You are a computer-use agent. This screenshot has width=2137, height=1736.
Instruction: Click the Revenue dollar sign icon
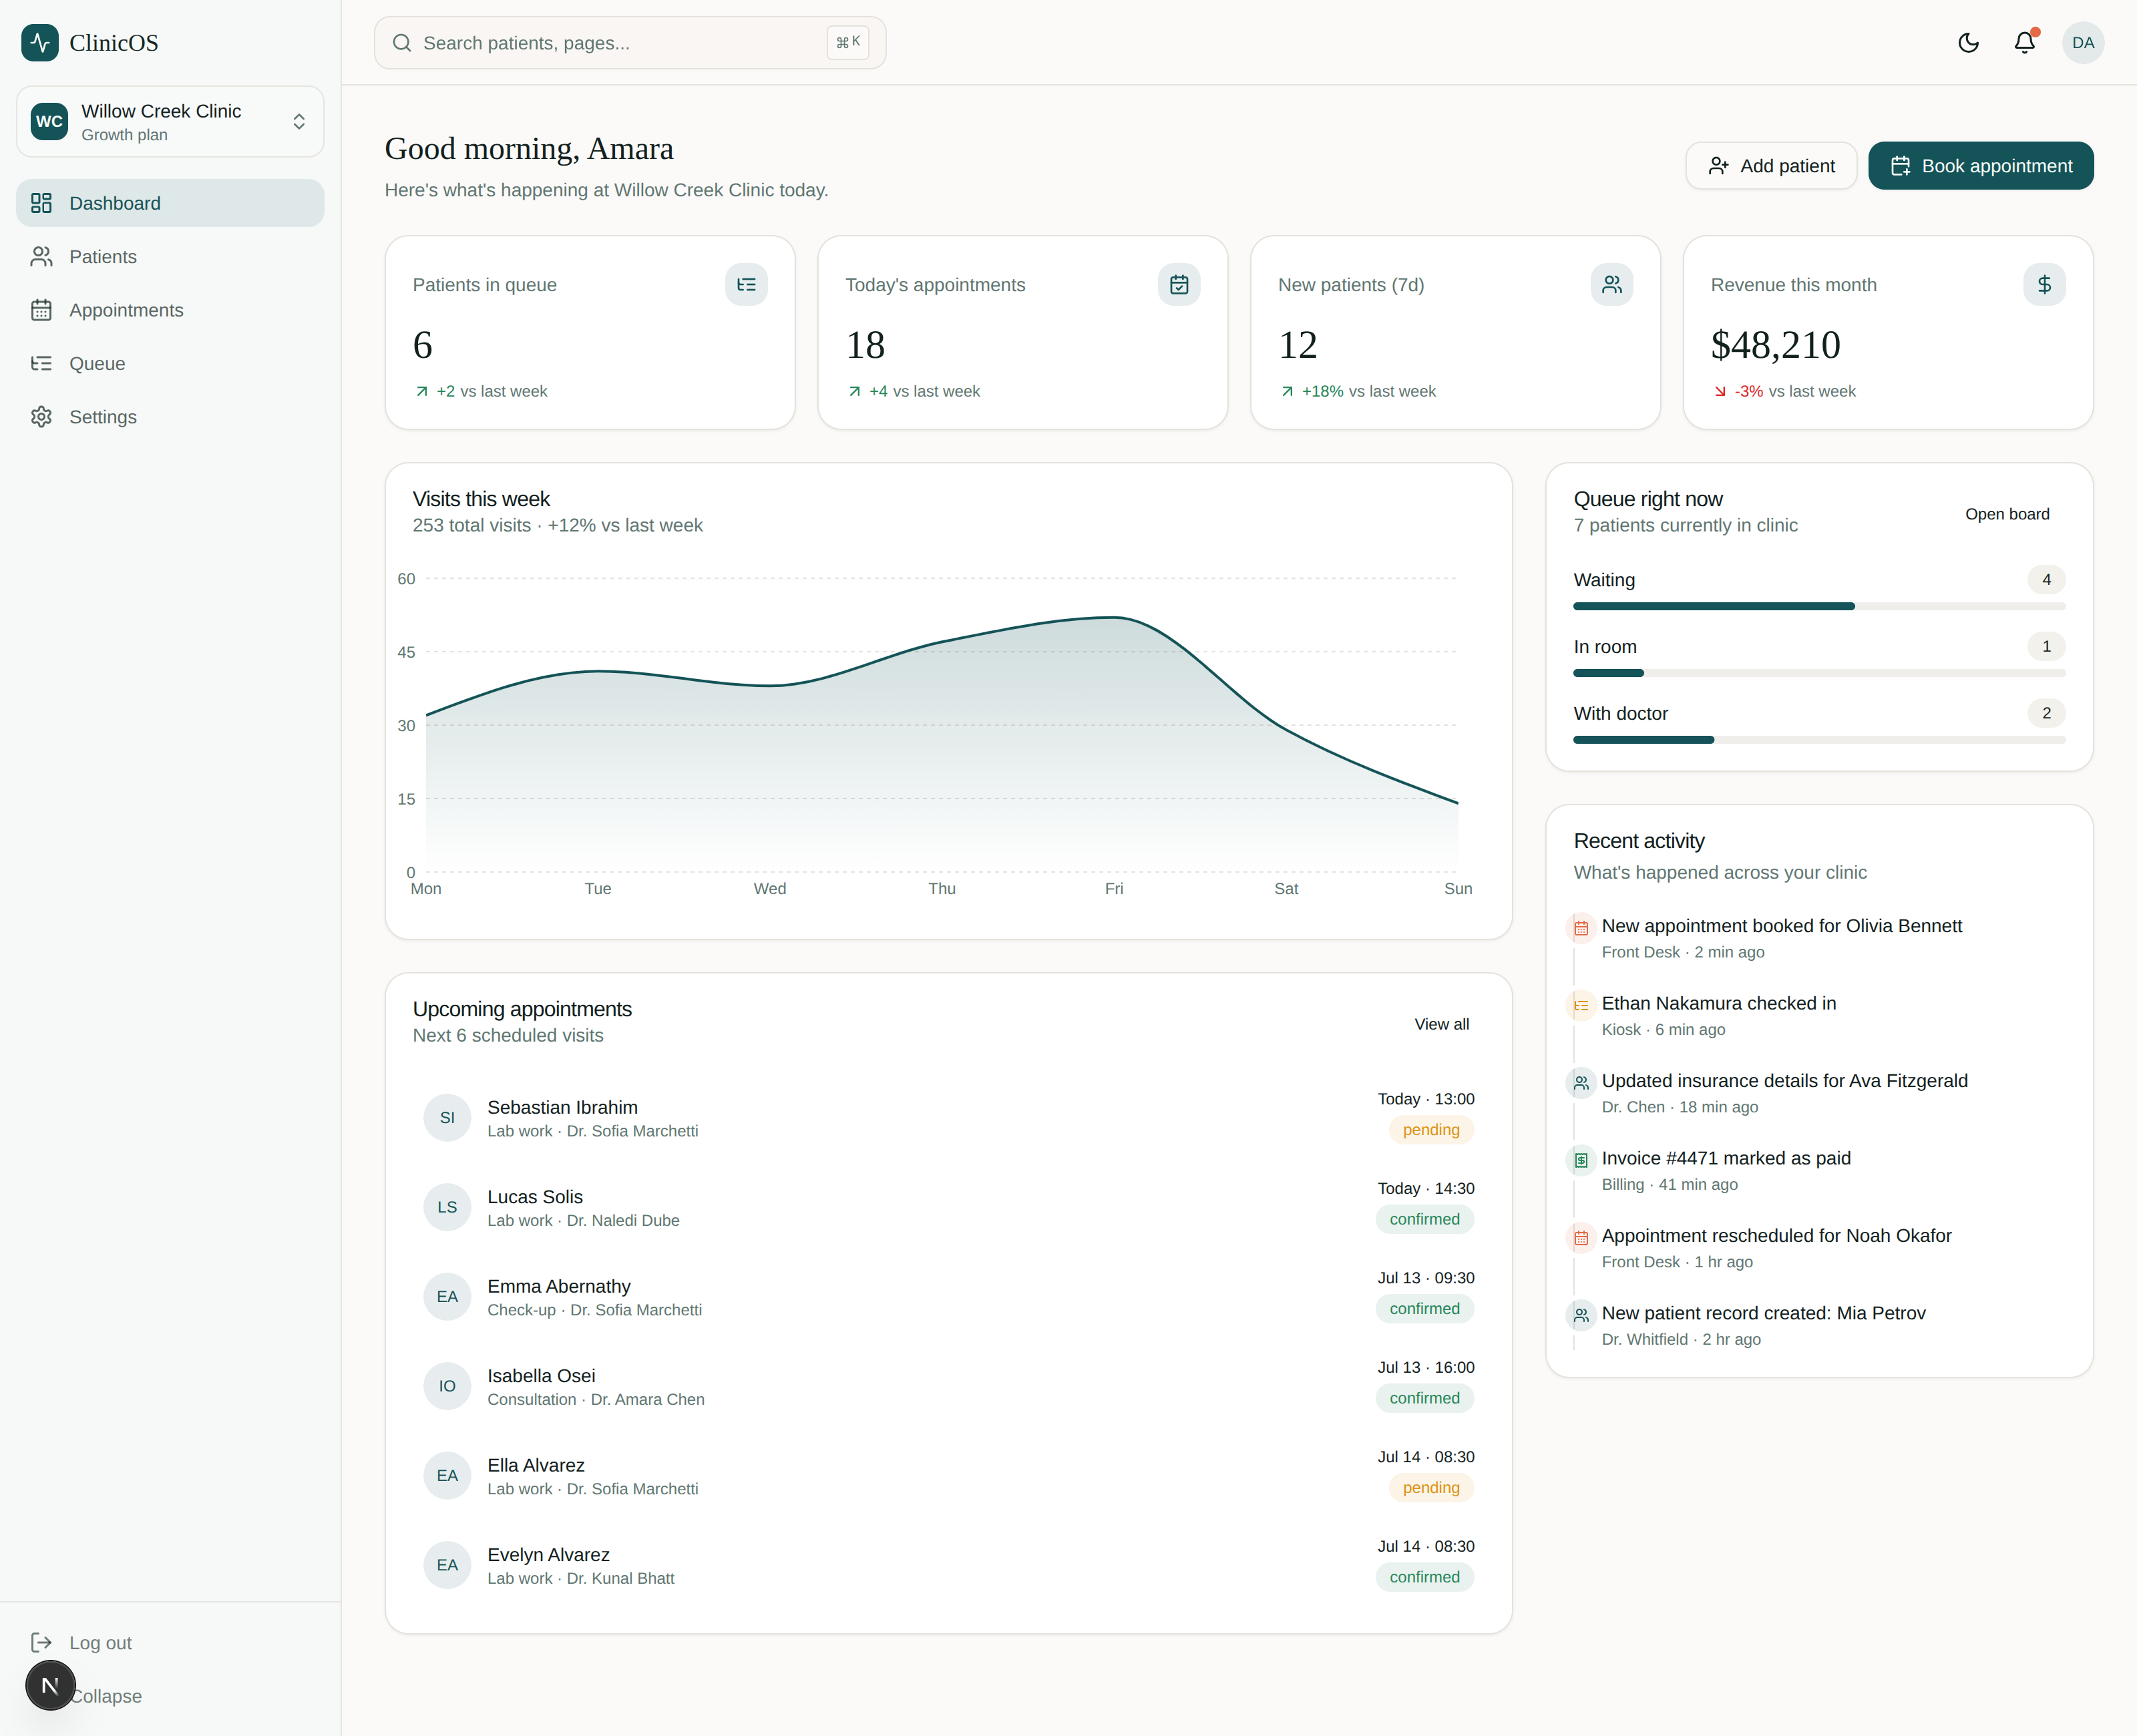pyautogui.click(x=2044, y=285)
